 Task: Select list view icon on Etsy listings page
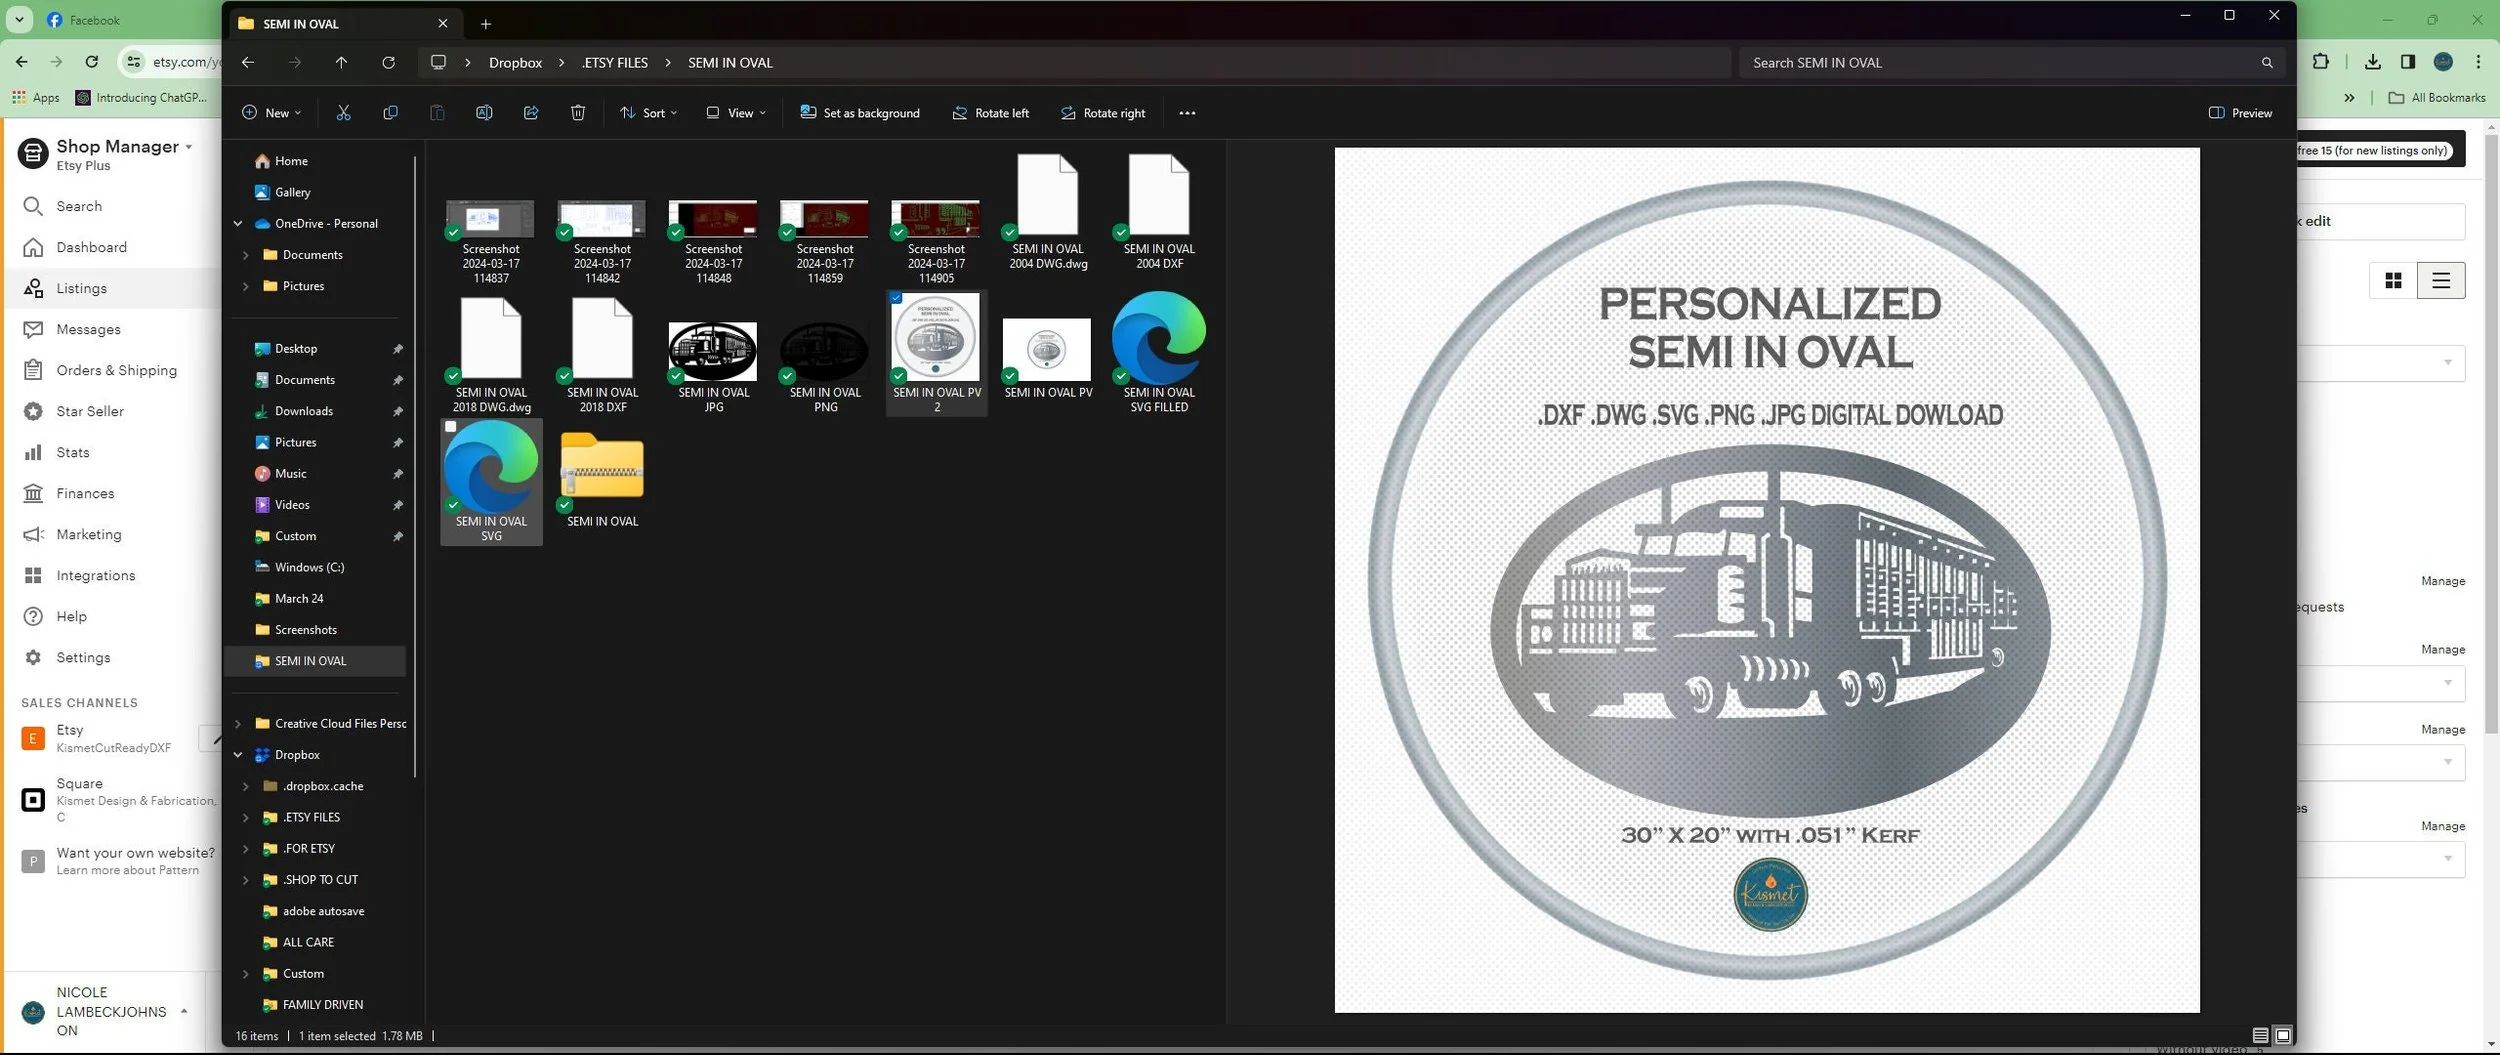[x=2441, y=281]
